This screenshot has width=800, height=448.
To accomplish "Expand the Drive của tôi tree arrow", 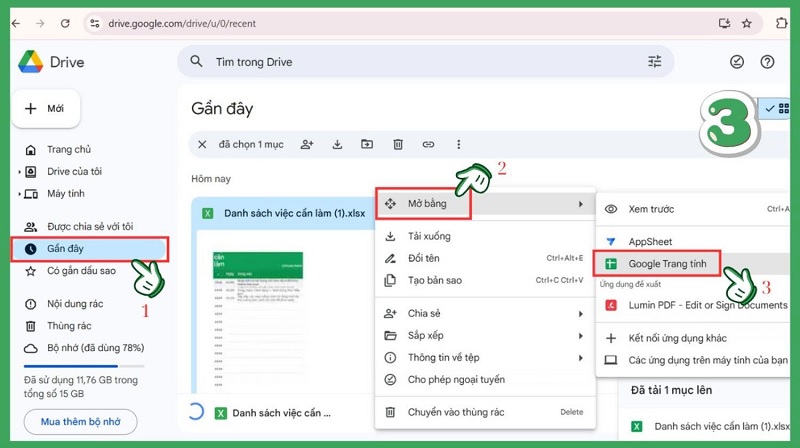I will coord(19,172).
